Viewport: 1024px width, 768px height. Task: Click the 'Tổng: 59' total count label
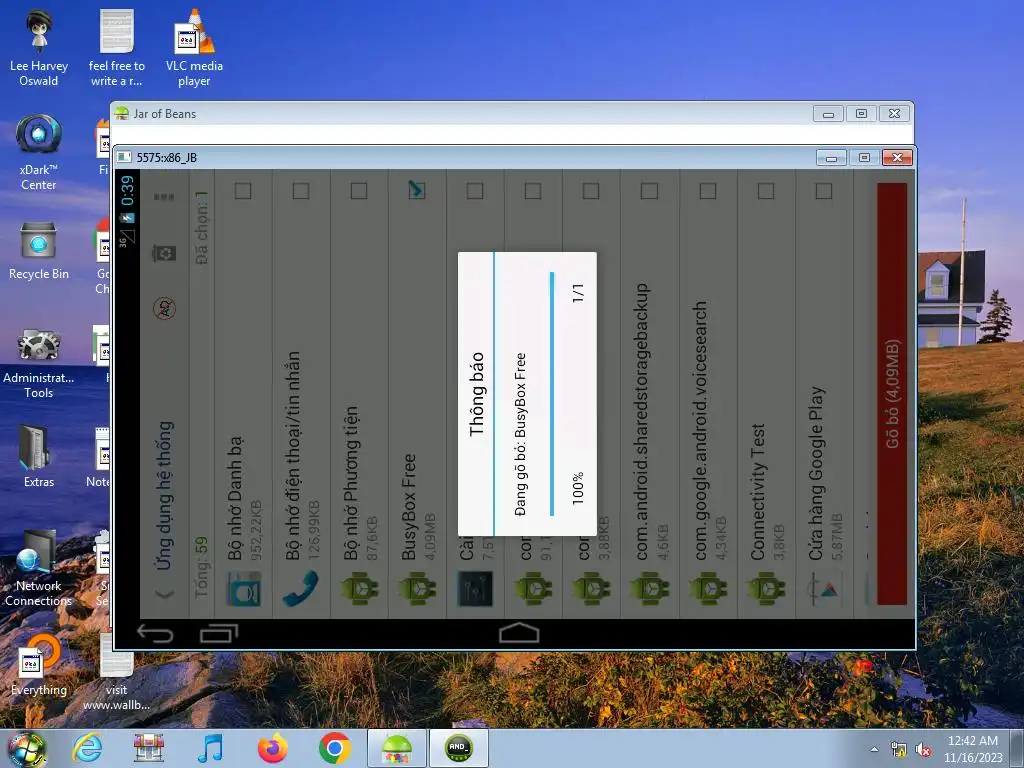(x=202, y=568)
